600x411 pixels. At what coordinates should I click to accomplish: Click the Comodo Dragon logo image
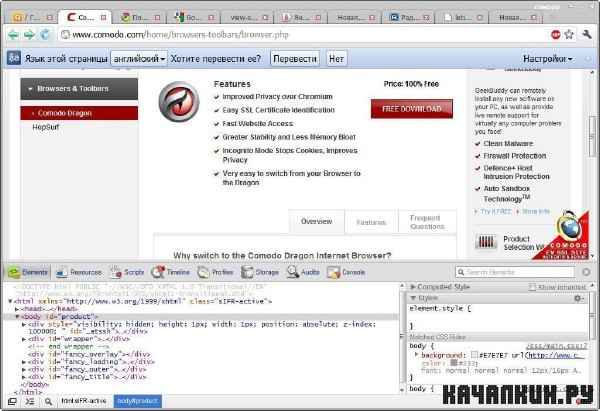point(179,101)
